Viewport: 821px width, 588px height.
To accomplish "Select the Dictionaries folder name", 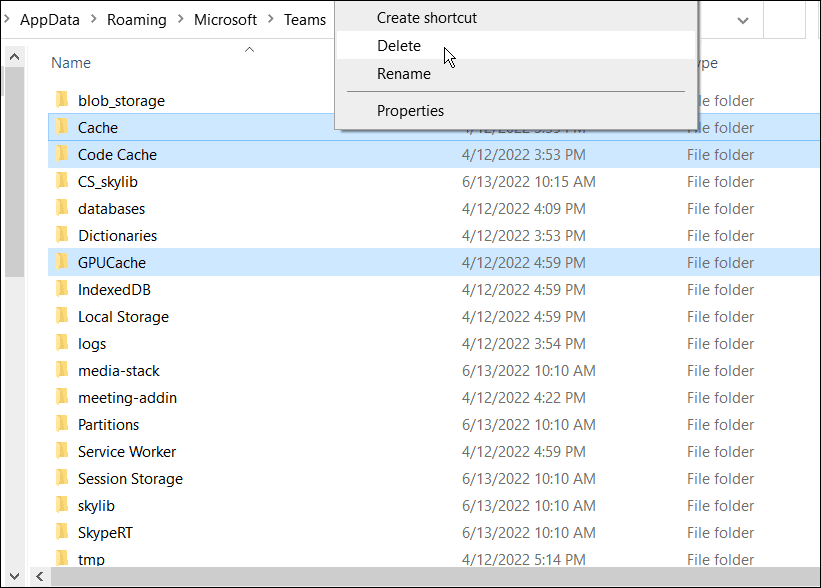I will (117, 236).
